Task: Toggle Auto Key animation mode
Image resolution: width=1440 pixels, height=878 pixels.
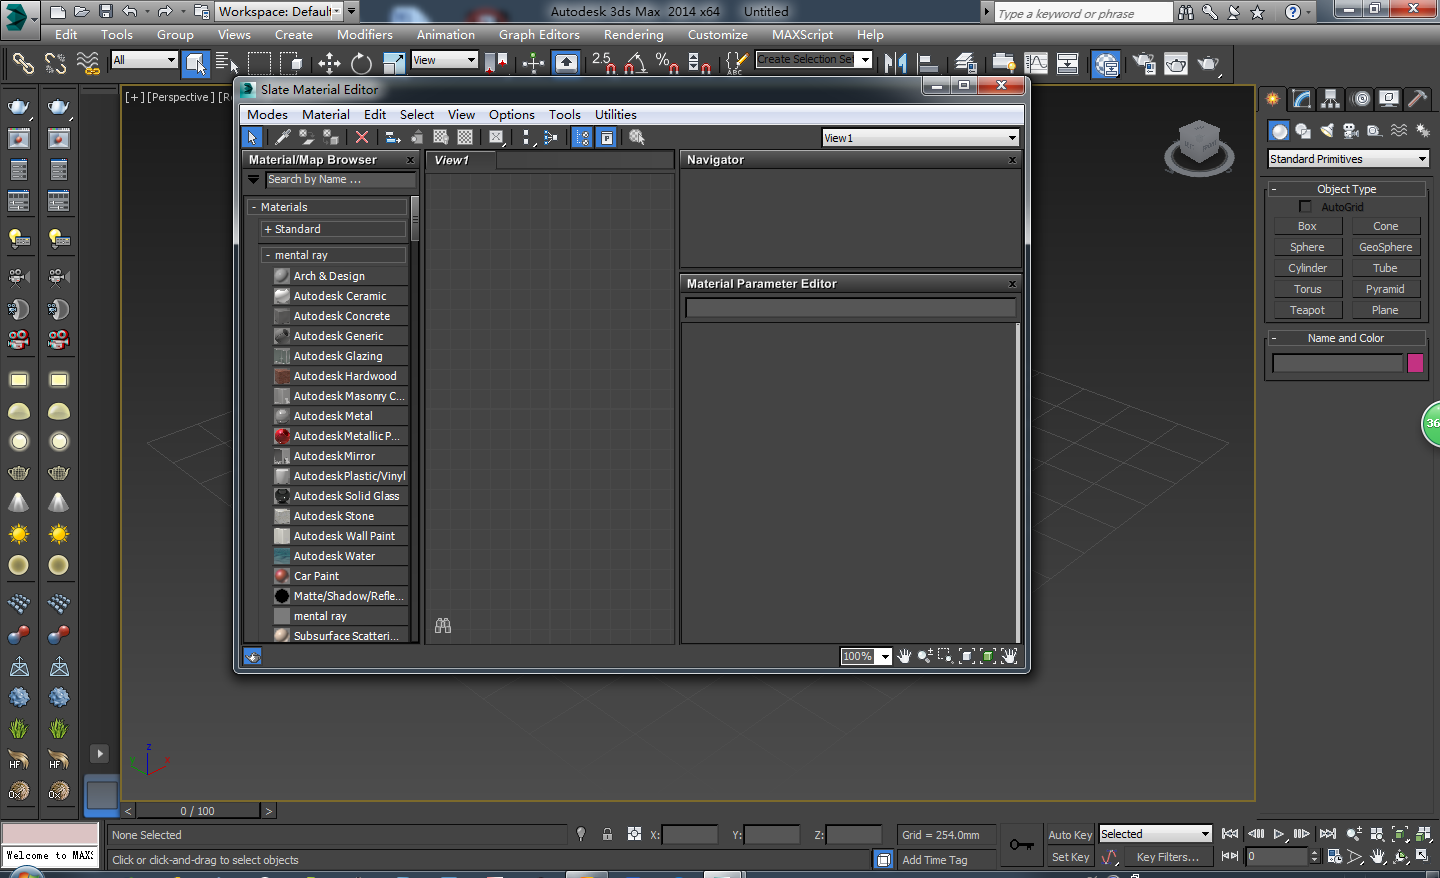Action: pos(1069,834)
